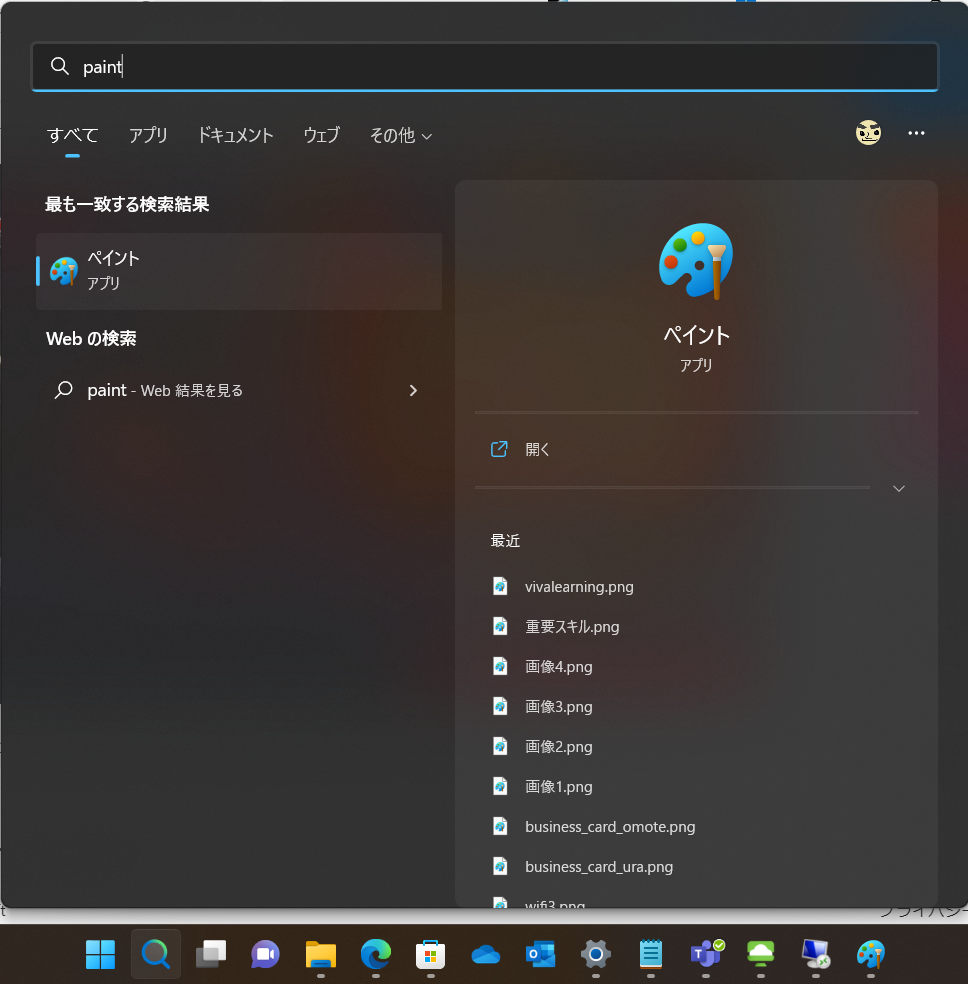Screen dimensions: 968x984
Task: Open Microsoft Teams from the taskbar
Action: pyautogui.click(x=706, y=954)
